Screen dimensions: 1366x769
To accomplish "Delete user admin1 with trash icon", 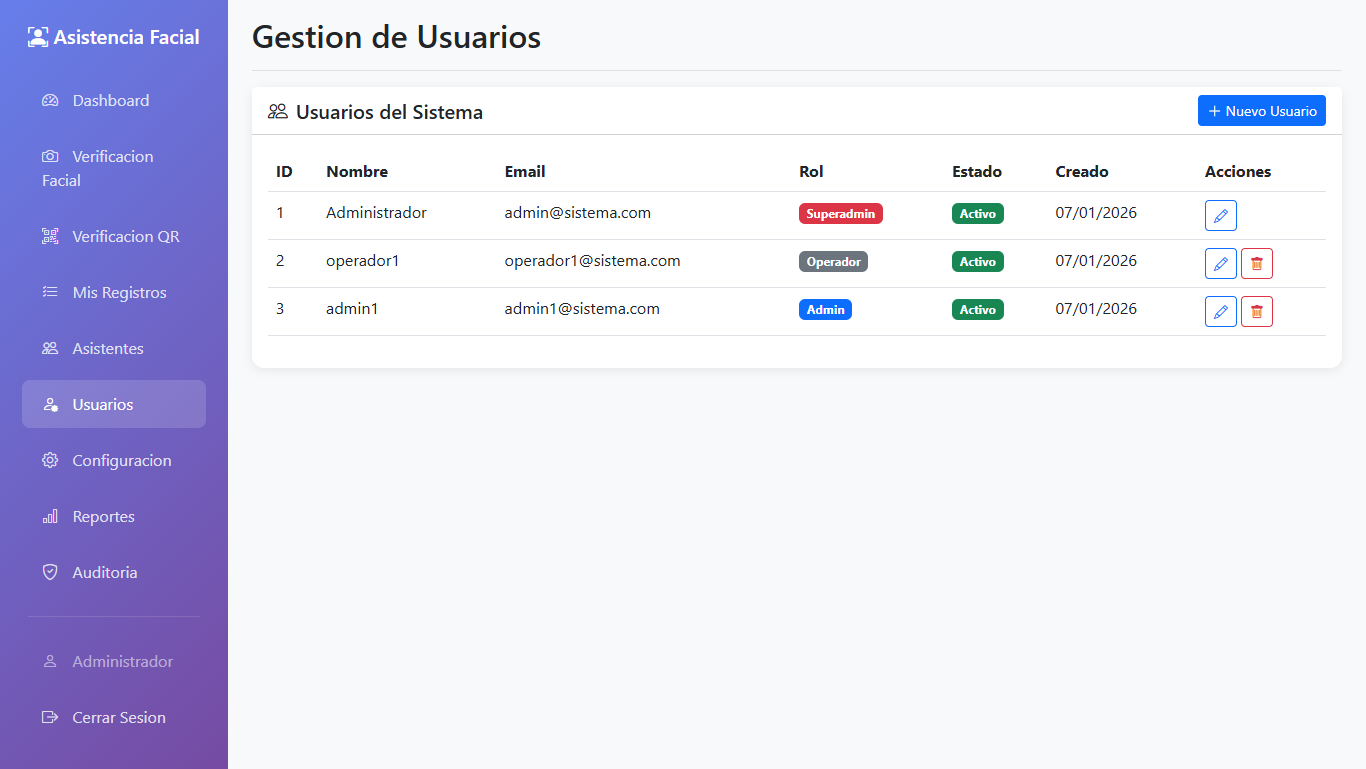I will 1256,312.
